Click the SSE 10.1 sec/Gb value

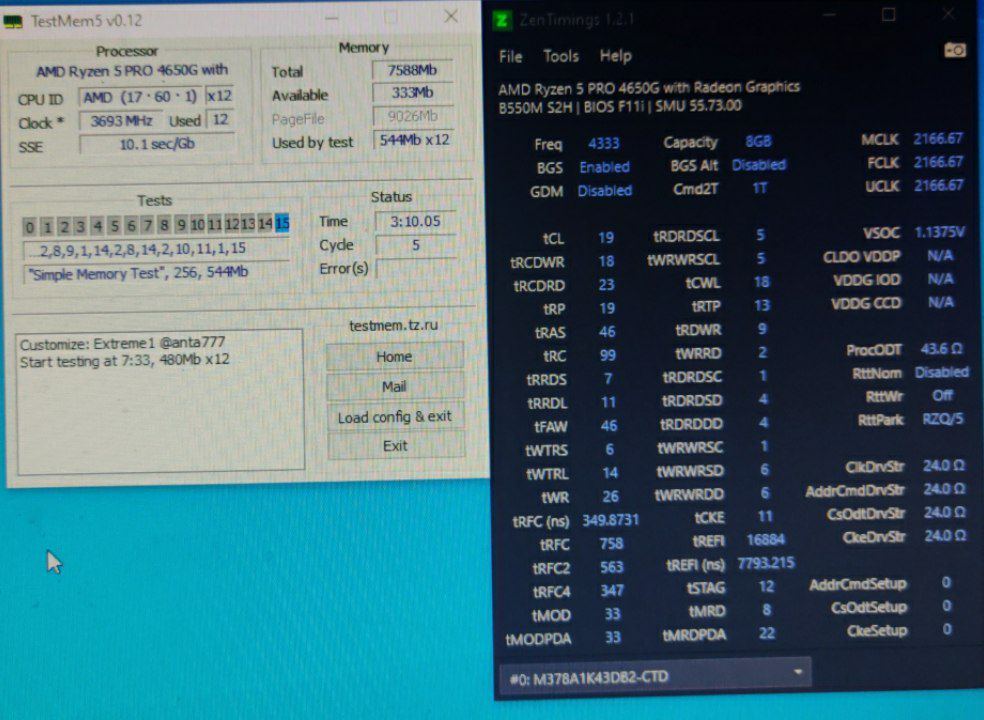(x=157, y=144)
